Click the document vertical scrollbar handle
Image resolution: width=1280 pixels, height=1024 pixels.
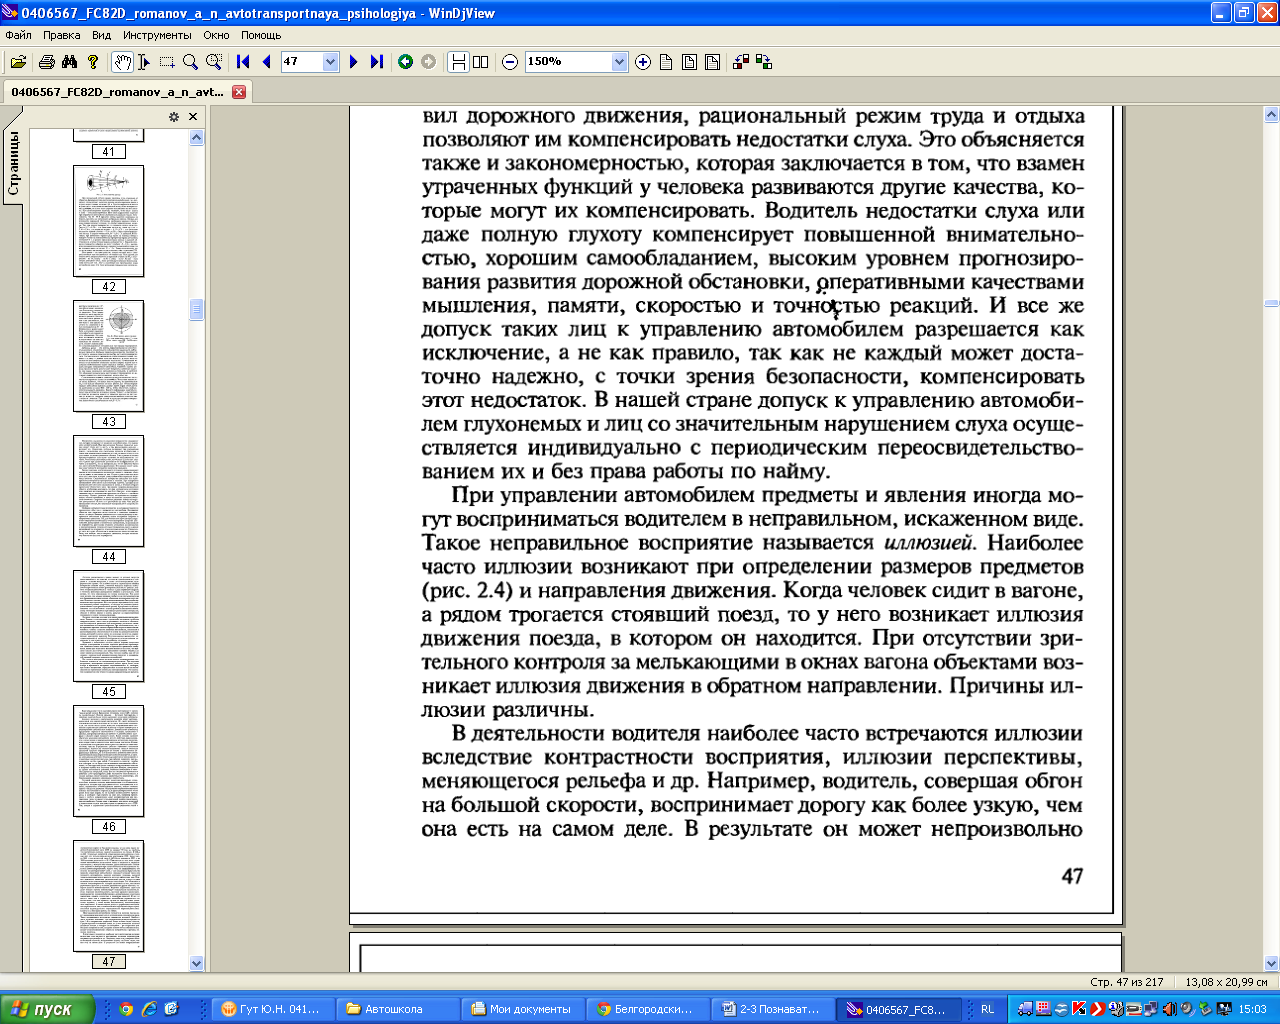point(1271,303)
